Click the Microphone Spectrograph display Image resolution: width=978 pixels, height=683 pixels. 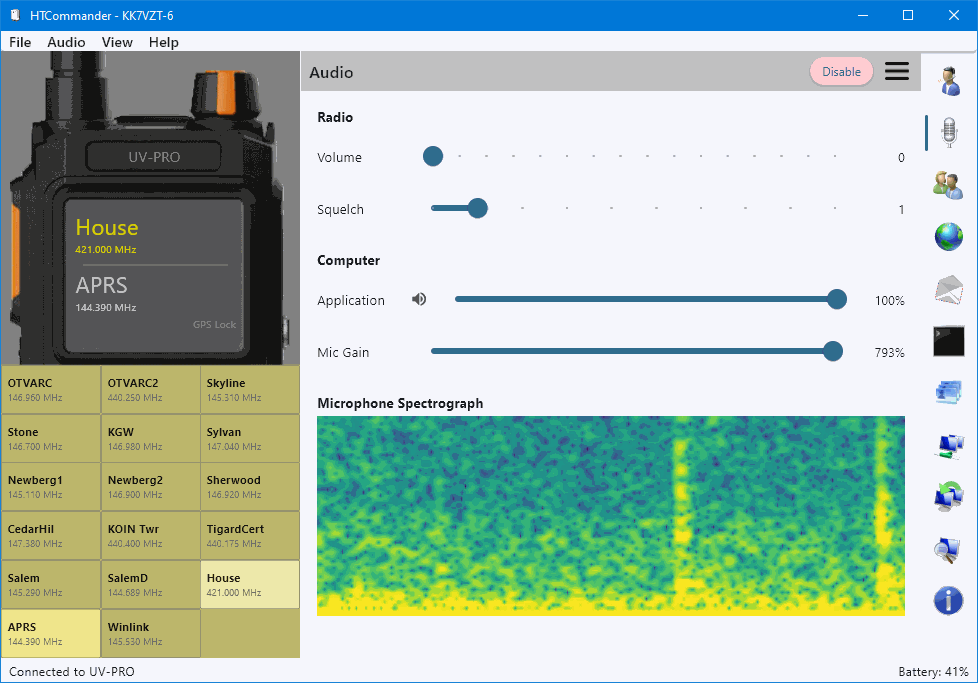pos(611,516)
